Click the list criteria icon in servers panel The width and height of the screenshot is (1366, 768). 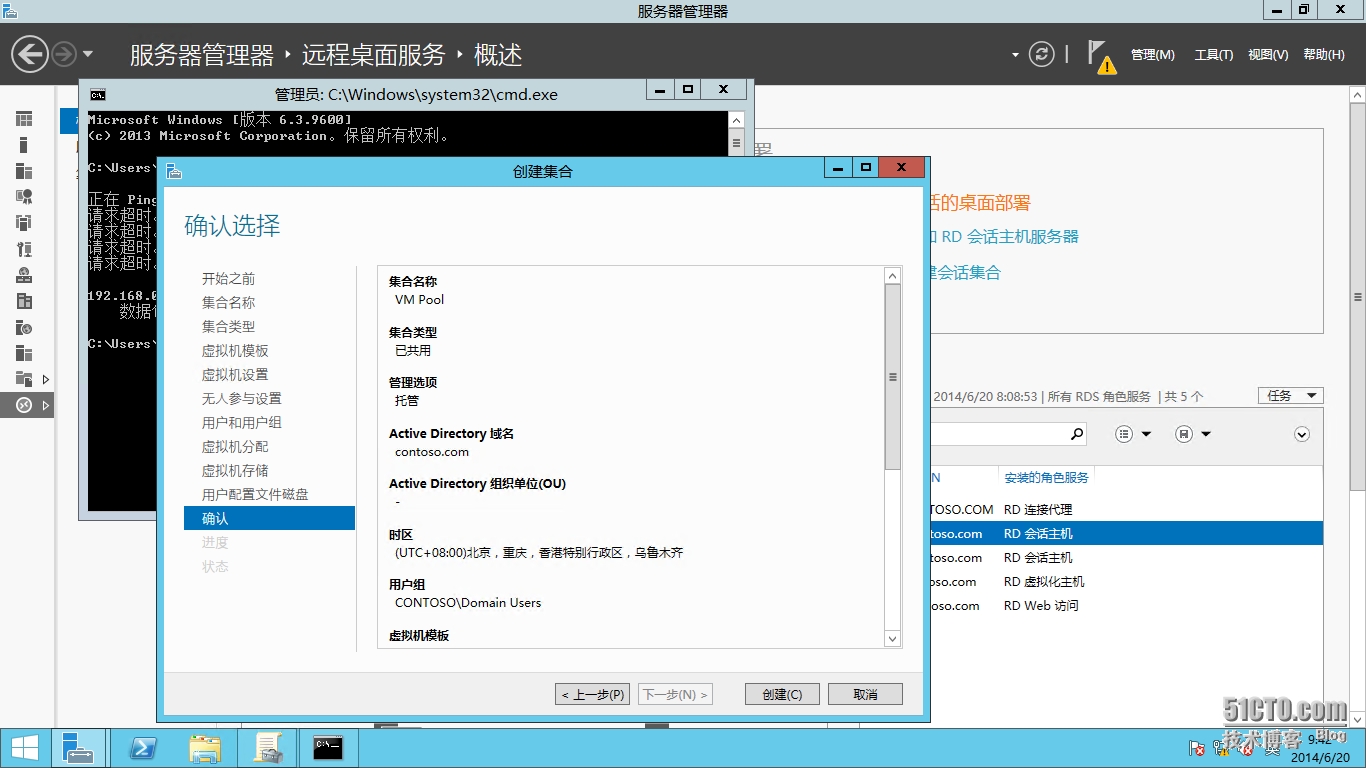(1124, 434)
